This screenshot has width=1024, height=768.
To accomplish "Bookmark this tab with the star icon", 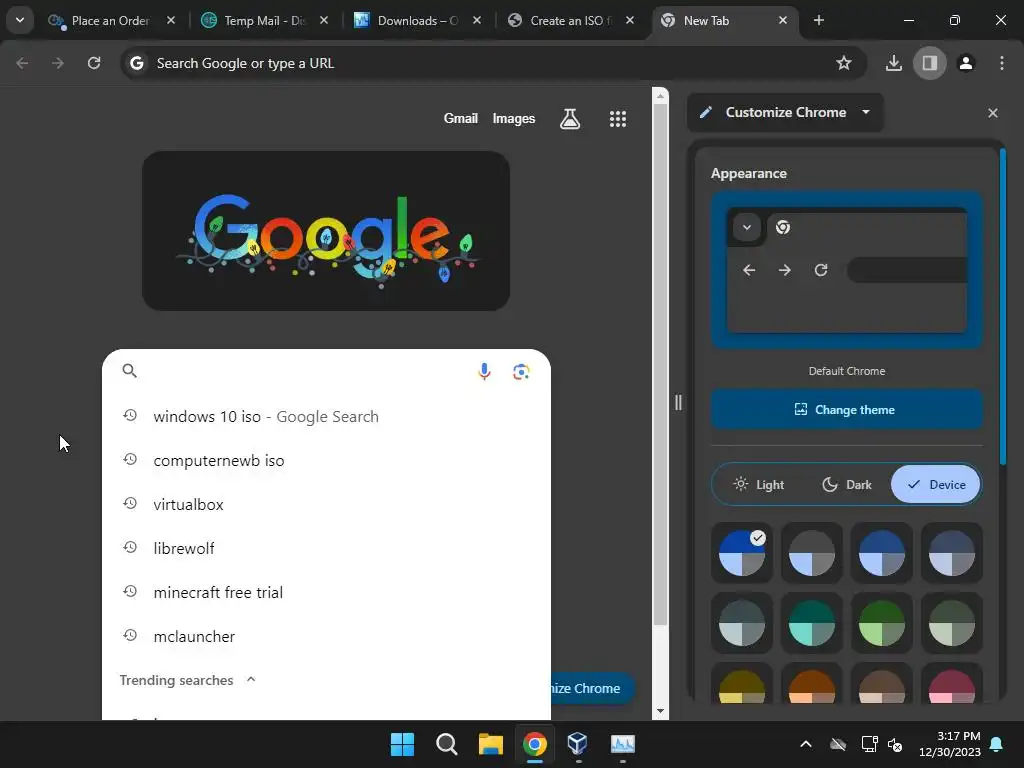I will pyautogui.click(x=844, y=63).
